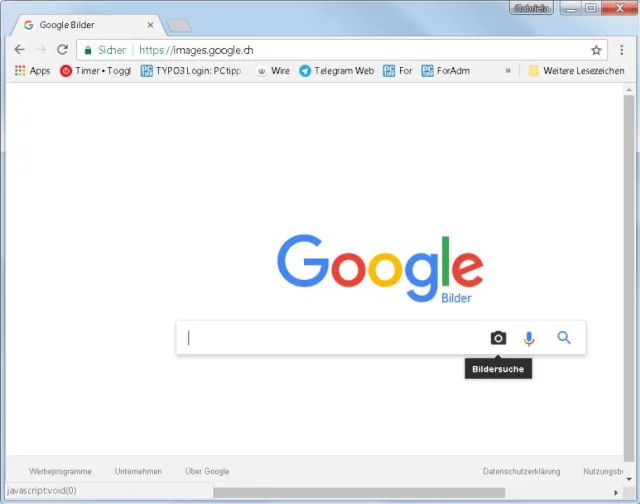Open the Apps shortcut in bookmarks bar
This screenshot has width=640, height=504.
pos(32,71)
